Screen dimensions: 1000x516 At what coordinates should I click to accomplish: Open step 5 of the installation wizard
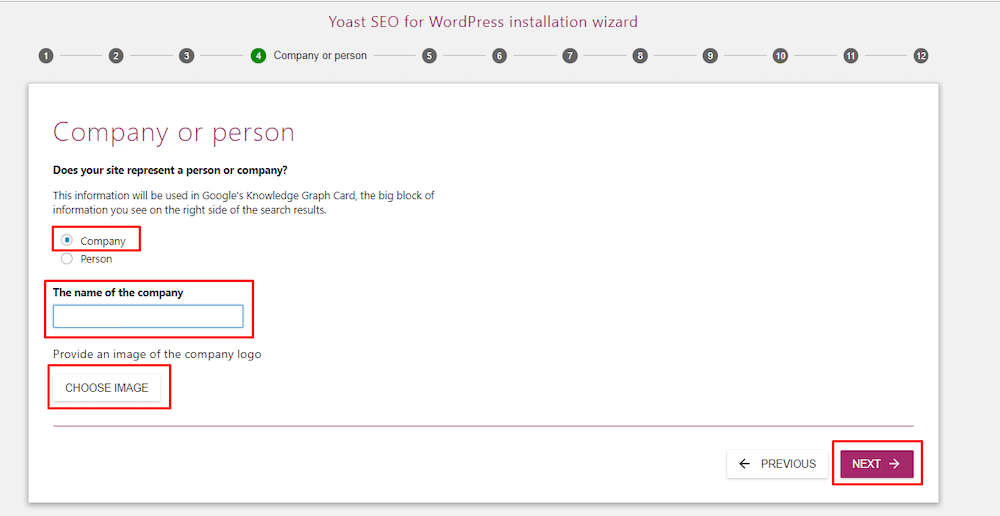coord(429,56)
